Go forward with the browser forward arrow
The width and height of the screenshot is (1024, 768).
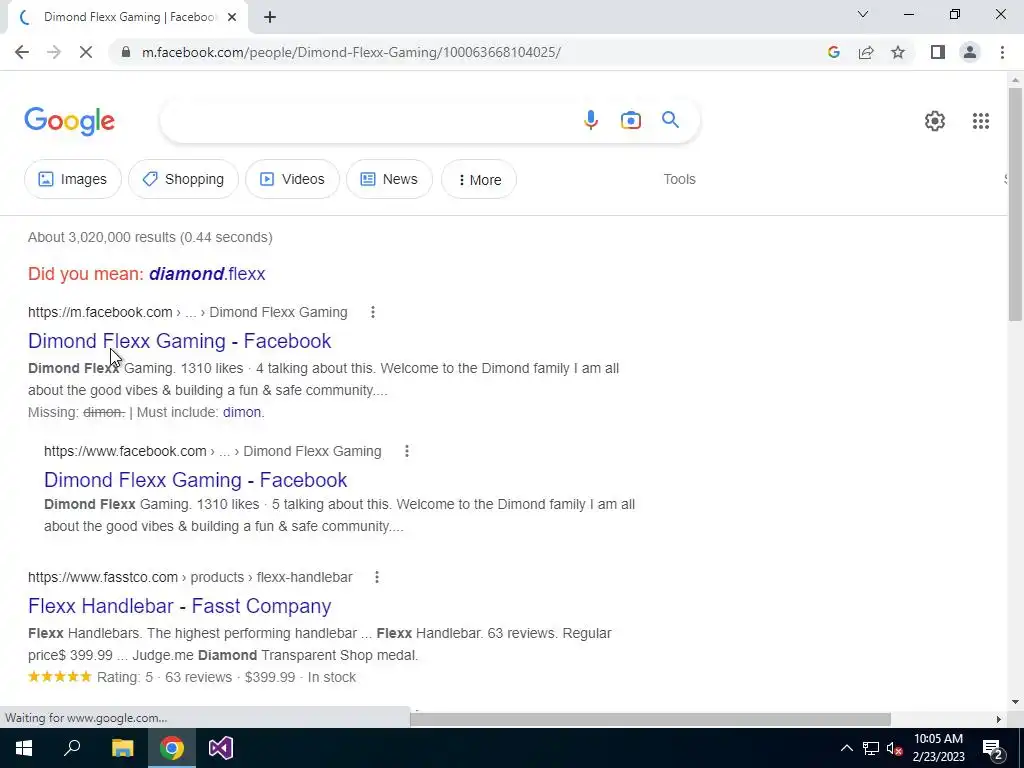54,52
